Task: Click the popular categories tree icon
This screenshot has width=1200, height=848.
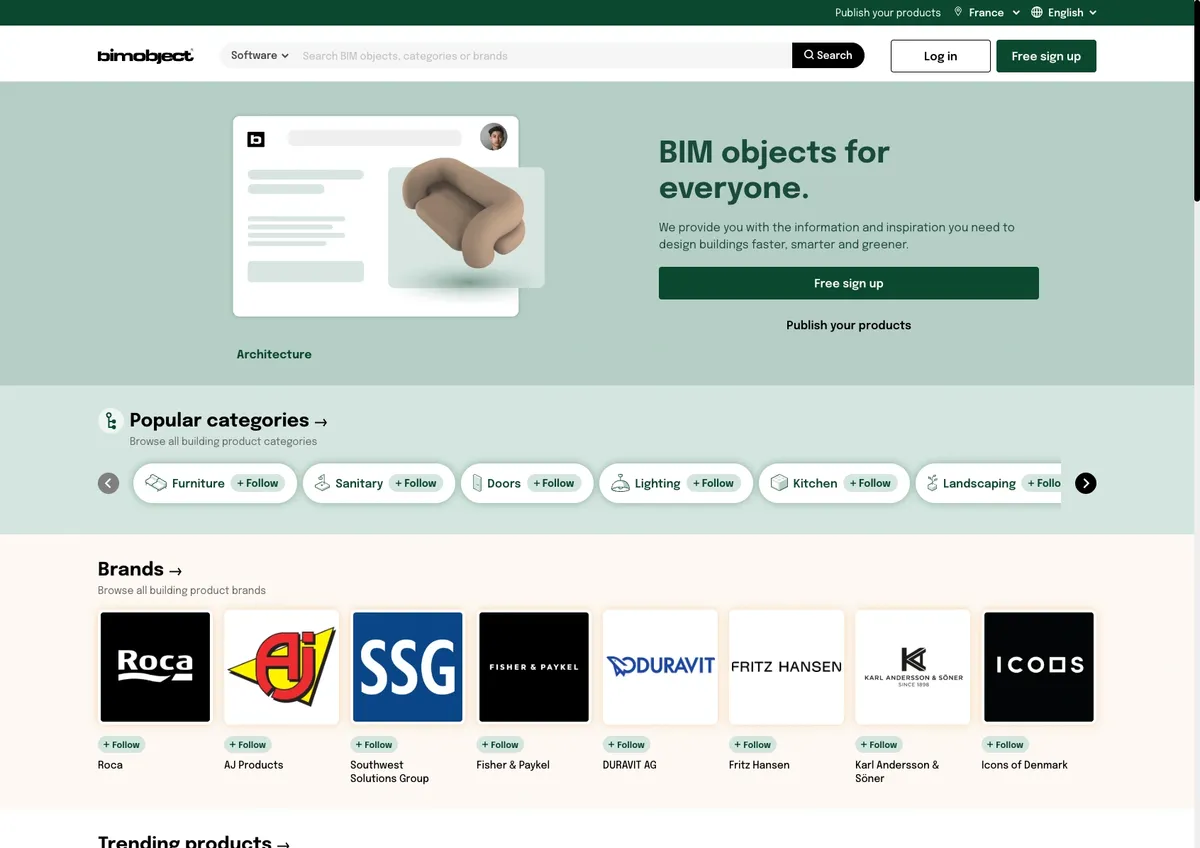Action: point(111,421)
